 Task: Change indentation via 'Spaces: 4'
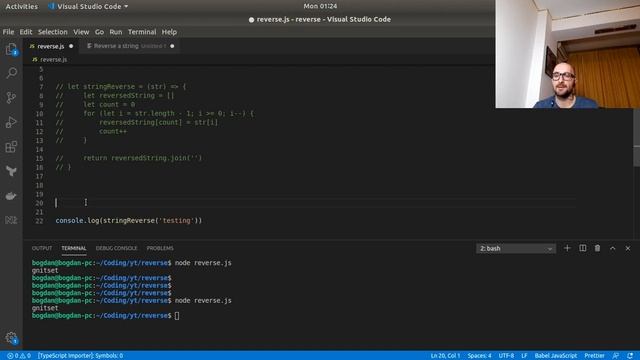pyautogui.click(x=480, y=356)
